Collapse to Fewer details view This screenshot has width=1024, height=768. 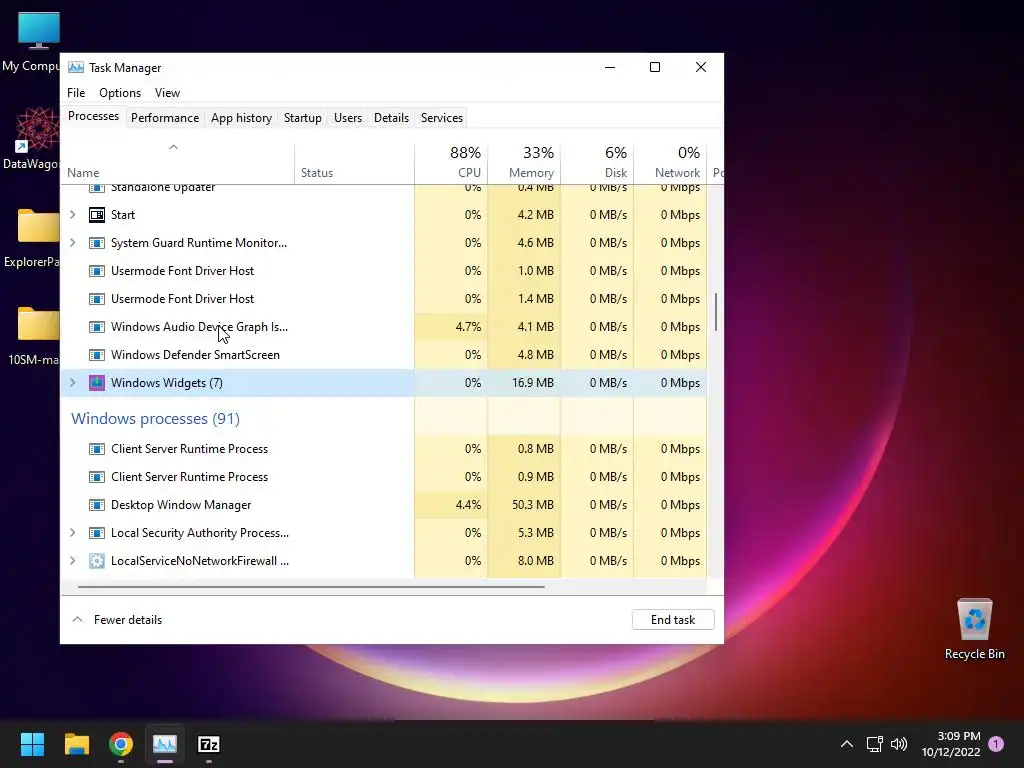click(x=117, y=620)
